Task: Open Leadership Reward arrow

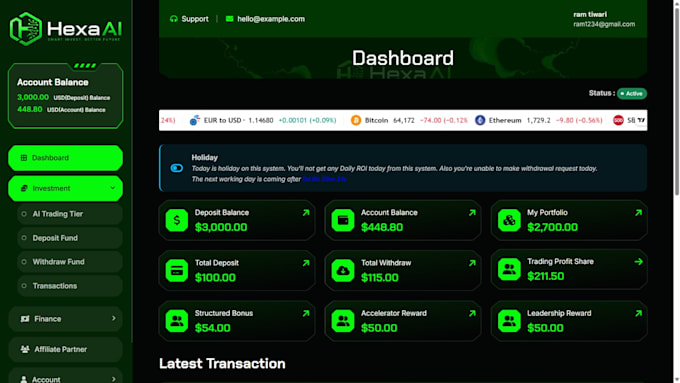Action: pos(638,313)
